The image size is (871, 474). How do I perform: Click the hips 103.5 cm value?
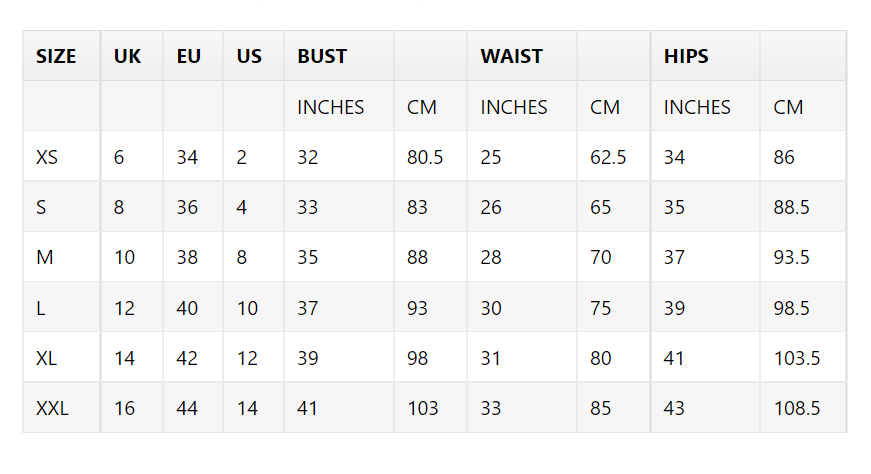pos(797,358)
